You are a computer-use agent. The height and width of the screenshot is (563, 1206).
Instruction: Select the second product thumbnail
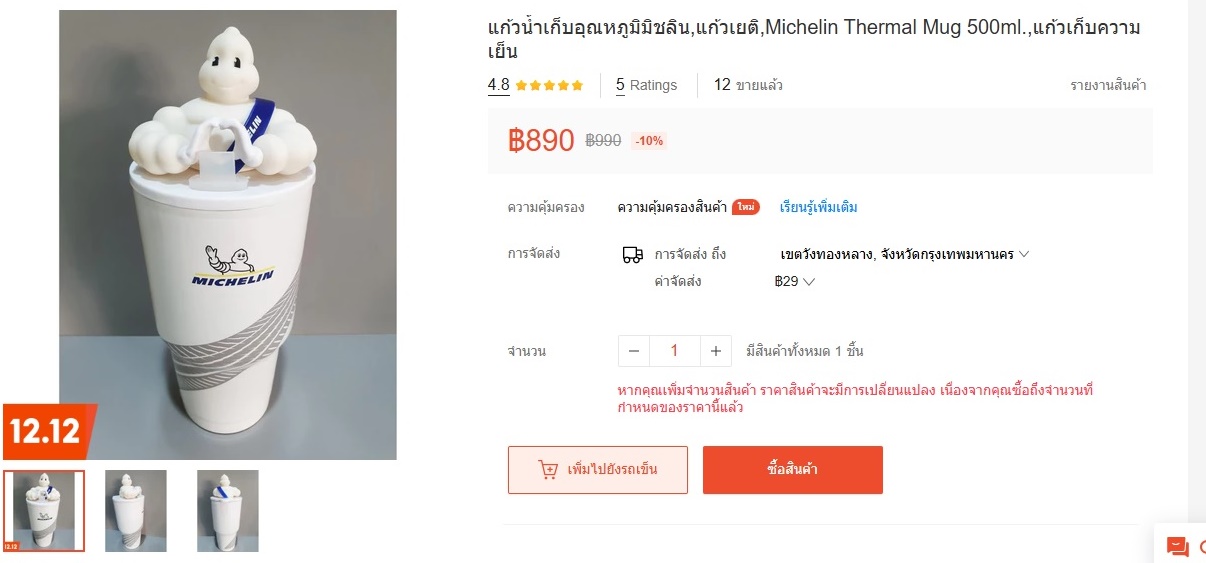click(x=136, y=511)
